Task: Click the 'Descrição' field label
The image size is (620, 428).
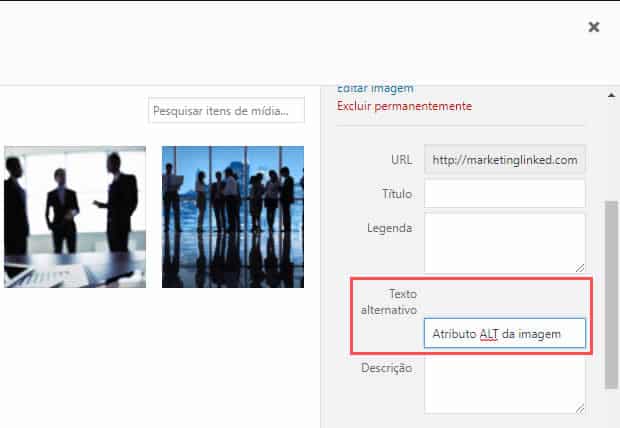Action: (x=386, y=368)
